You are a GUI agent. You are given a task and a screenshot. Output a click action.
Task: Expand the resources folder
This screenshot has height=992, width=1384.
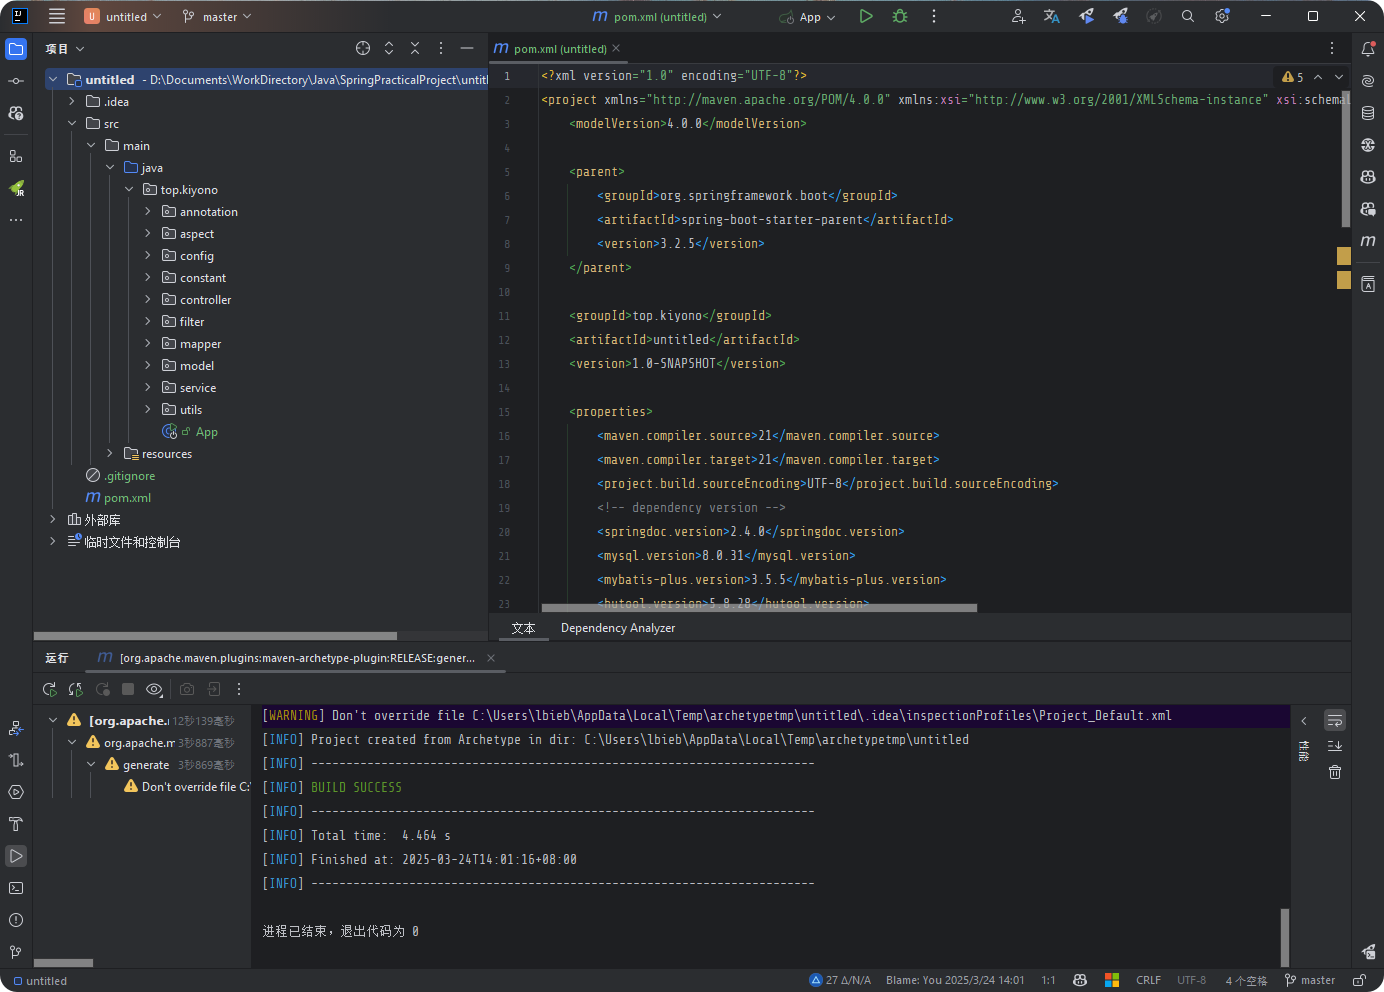coord(110,453)
